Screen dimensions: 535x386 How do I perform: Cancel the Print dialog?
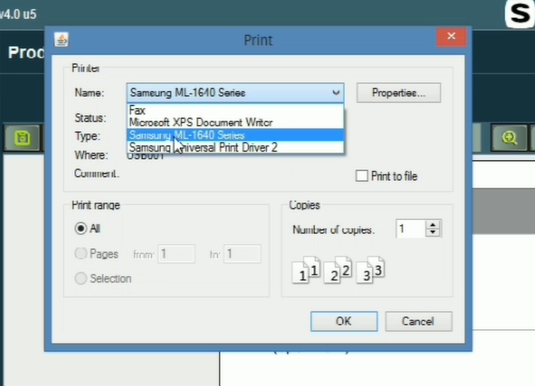pos(419,321)
